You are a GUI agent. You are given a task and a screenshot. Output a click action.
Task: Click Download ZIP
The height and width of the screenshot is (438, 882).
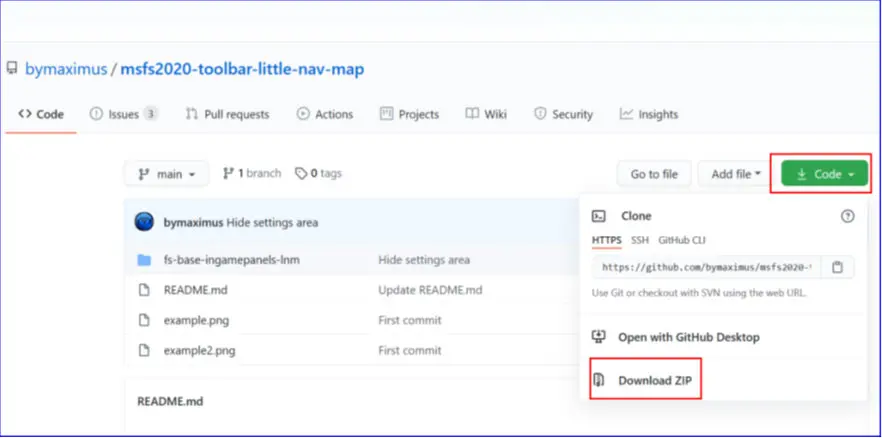tap(655, 381)
